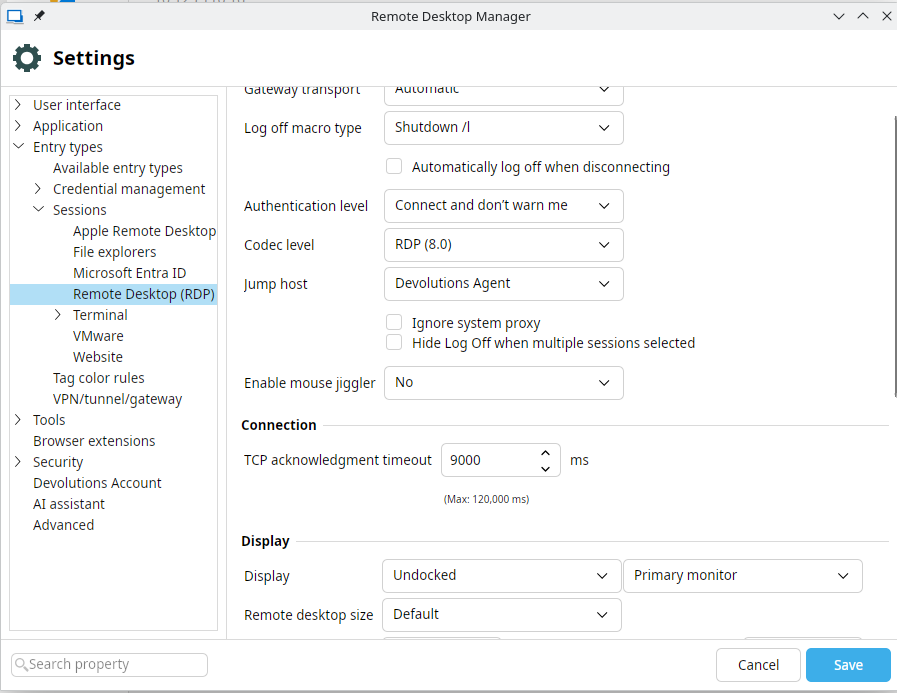
Task: Open Browser extensions settings
Action: 94,441
